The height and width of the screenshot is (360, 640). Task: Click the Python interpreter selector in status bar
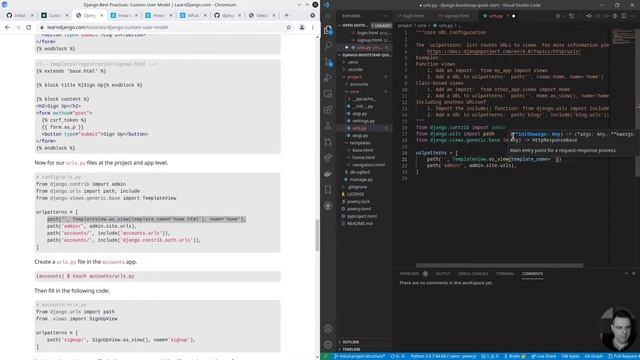click(443, 356)
